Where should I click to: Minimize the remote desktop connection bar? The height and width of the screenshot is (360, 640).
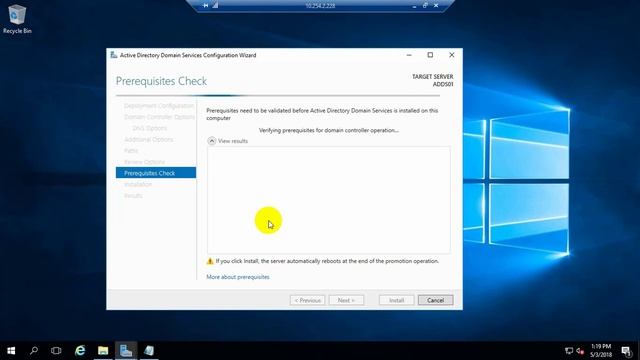(x=414, y=6)
